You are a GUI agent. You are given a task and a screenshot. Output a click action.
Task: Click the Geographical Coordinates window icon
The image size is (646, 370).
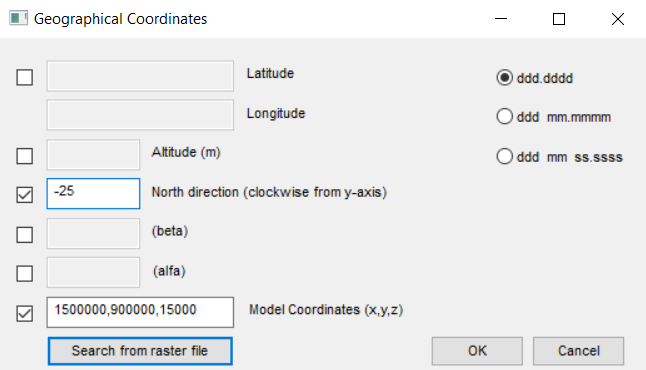click(19, 19)
